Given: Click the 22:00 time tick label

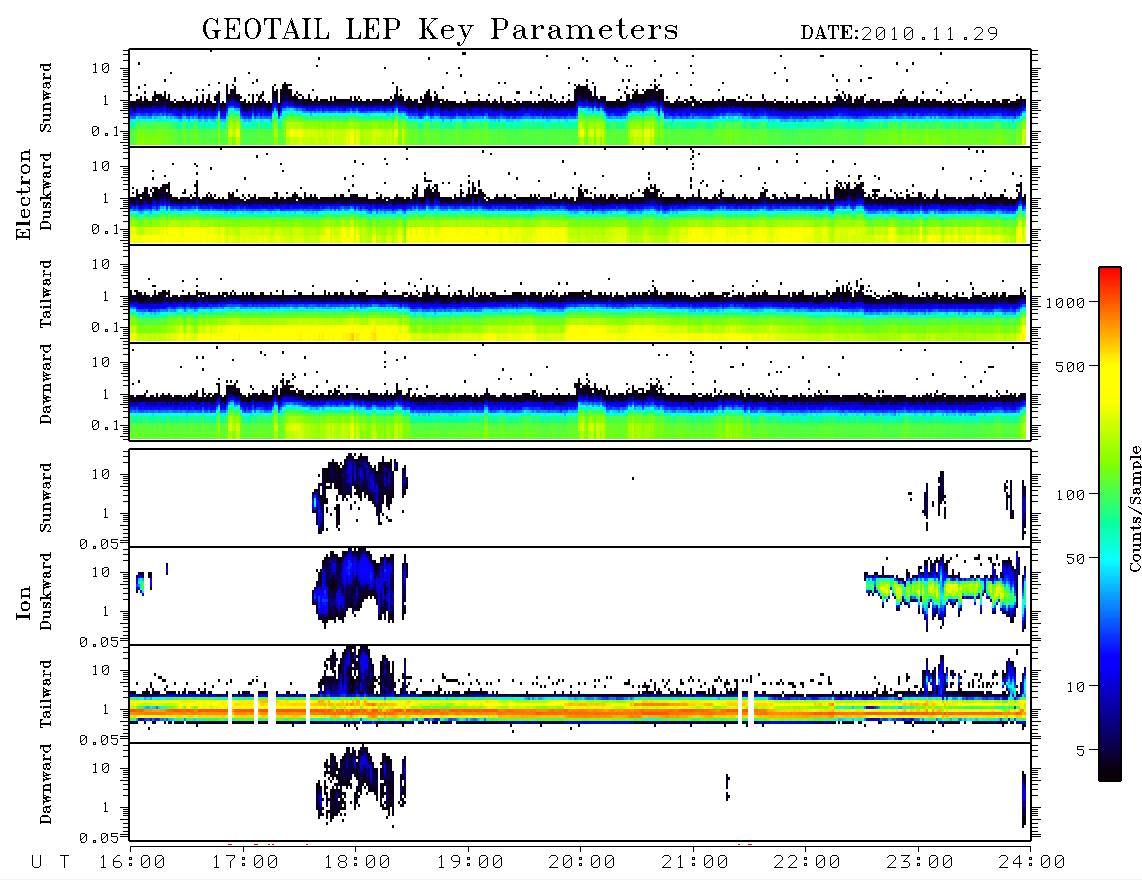Looking at the screenshot, I should click(x=807, y=862).
